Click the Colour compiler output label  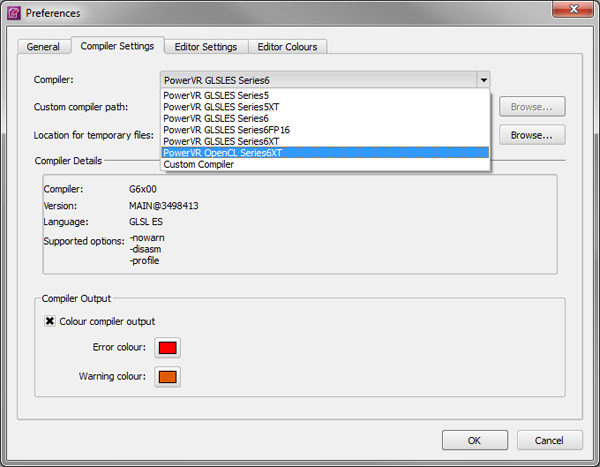108,322
